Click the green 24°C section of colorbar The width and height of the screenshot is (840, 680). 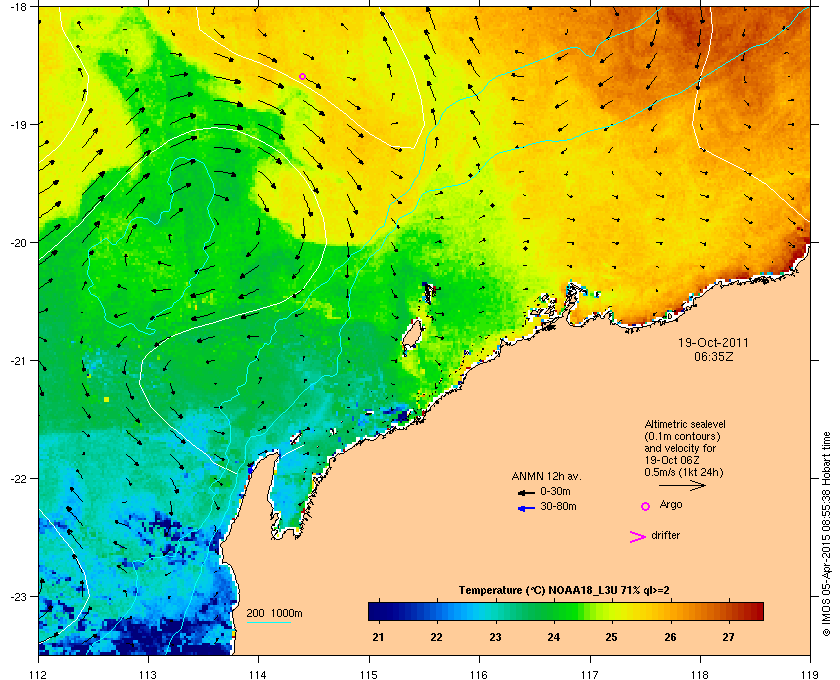point(554,611)
